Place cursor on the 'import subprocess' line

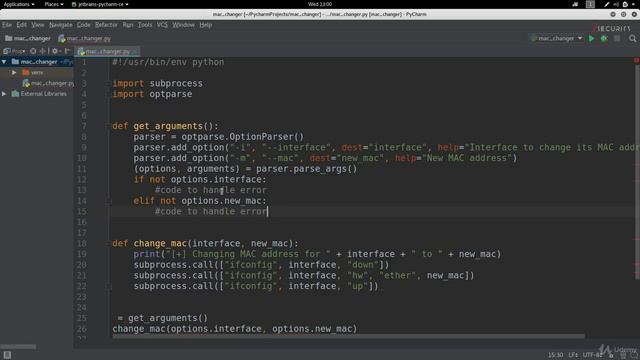click(x=158, y=83)
